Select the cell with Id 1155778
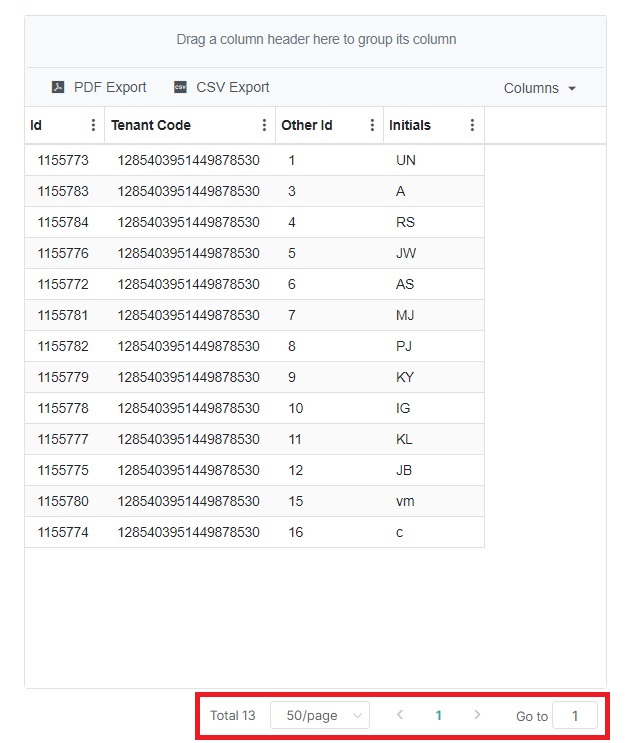 point(64,408)
